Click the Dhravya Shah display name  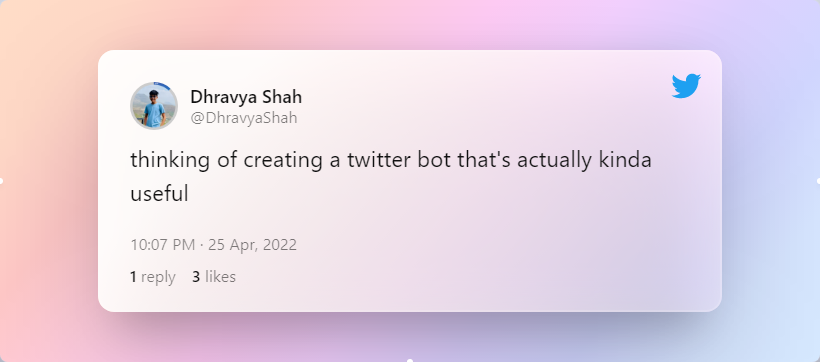pos(246,97)
